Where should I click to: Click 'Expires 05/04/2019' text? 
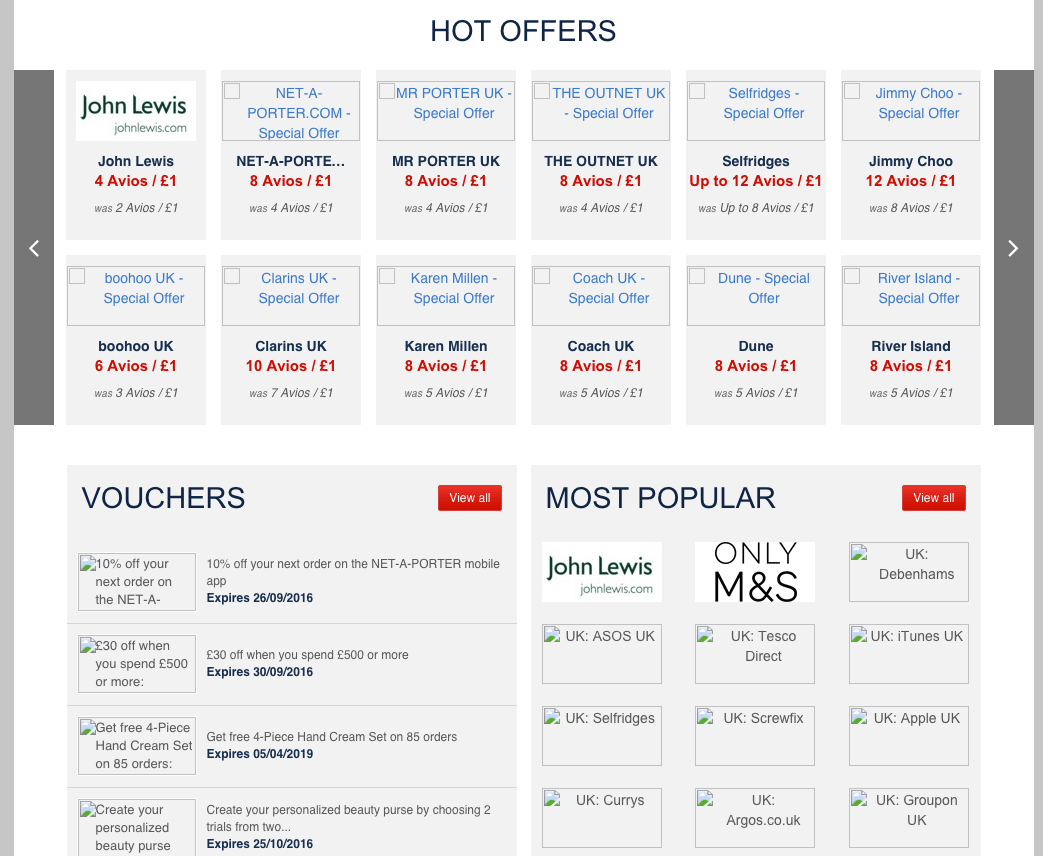pos(259,754)
